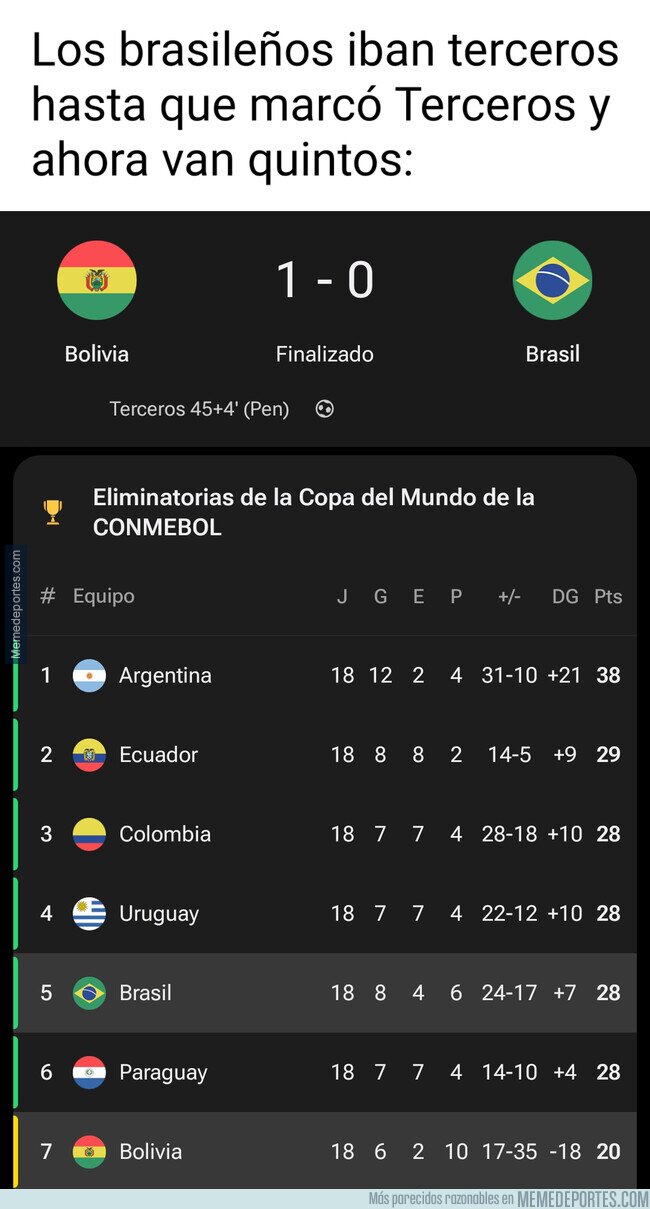Select the Argentina team name

point(165,676)
